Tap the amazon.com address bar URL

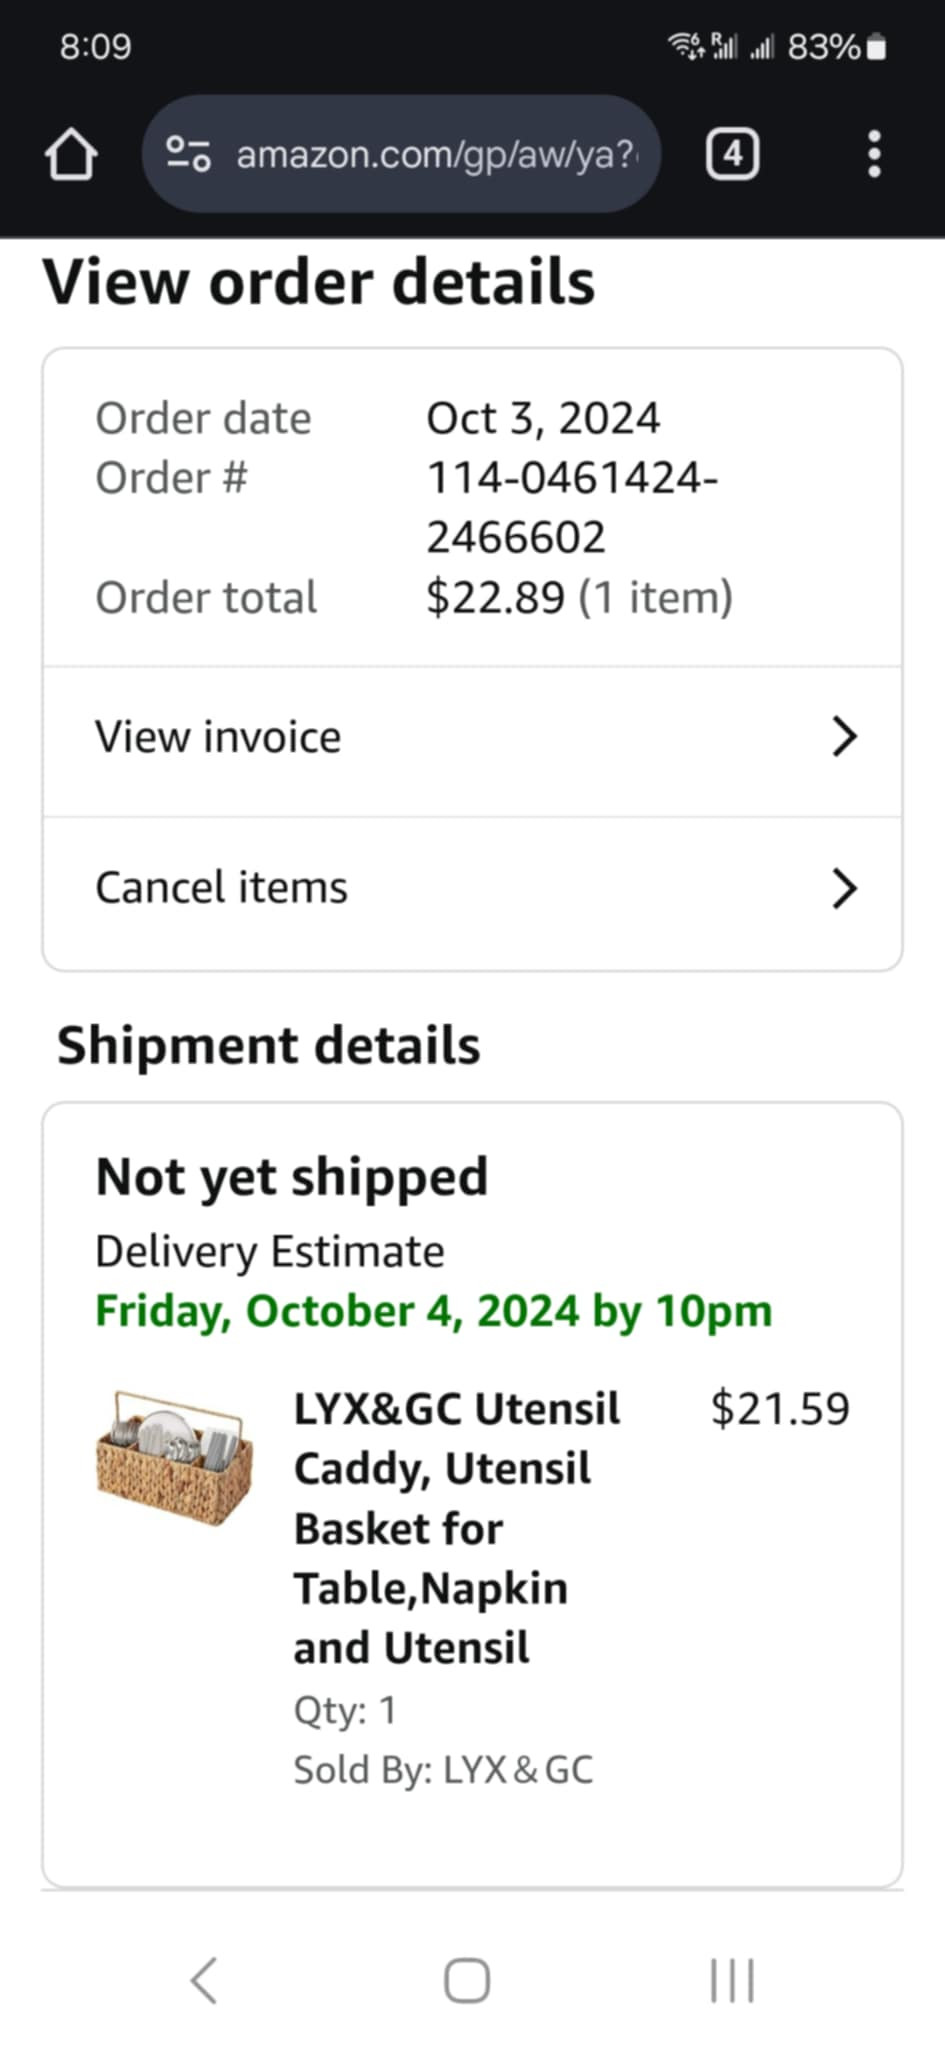(x=435, y=154)
